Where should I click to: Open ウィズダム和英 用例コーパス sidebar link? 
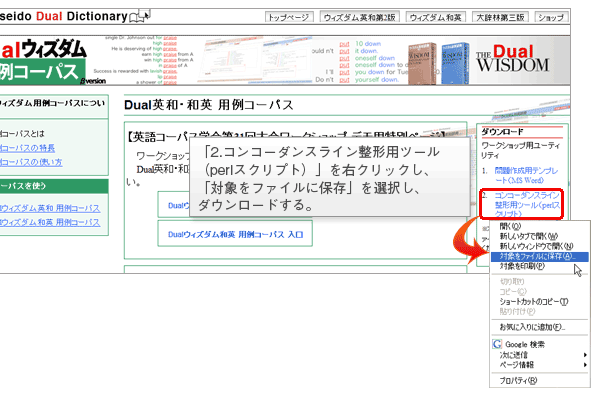pos(50,222)
